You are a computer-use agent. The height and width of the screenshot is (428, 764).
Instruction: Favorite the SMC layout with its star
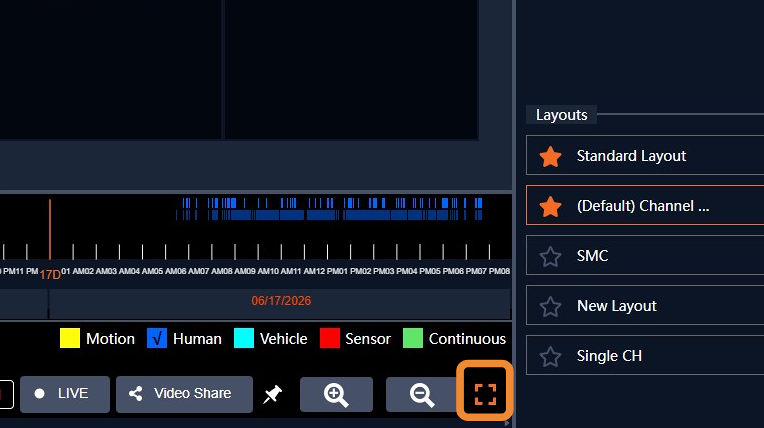pos(550,256)
